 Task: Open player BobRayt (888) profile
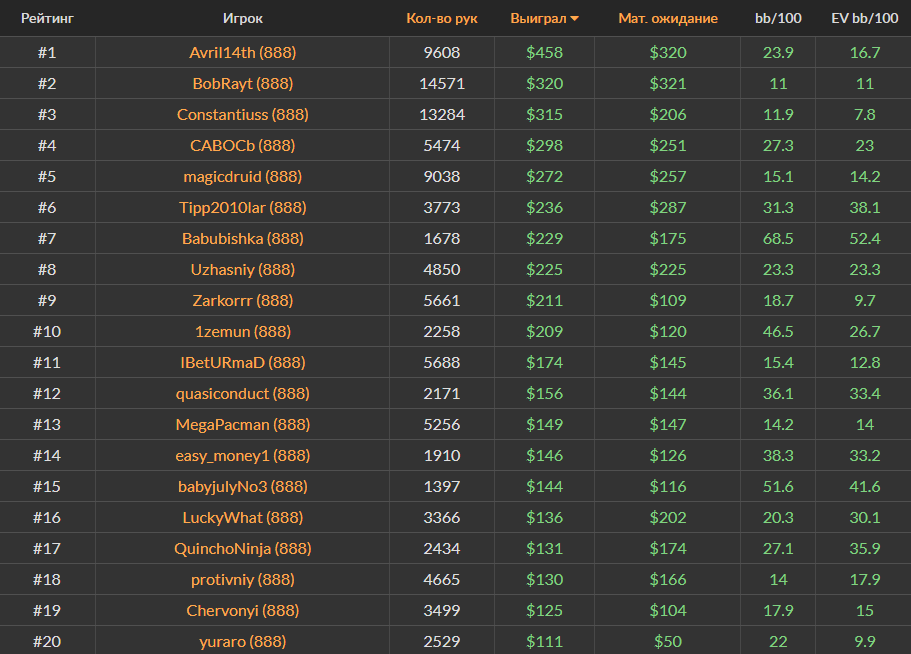242,83
